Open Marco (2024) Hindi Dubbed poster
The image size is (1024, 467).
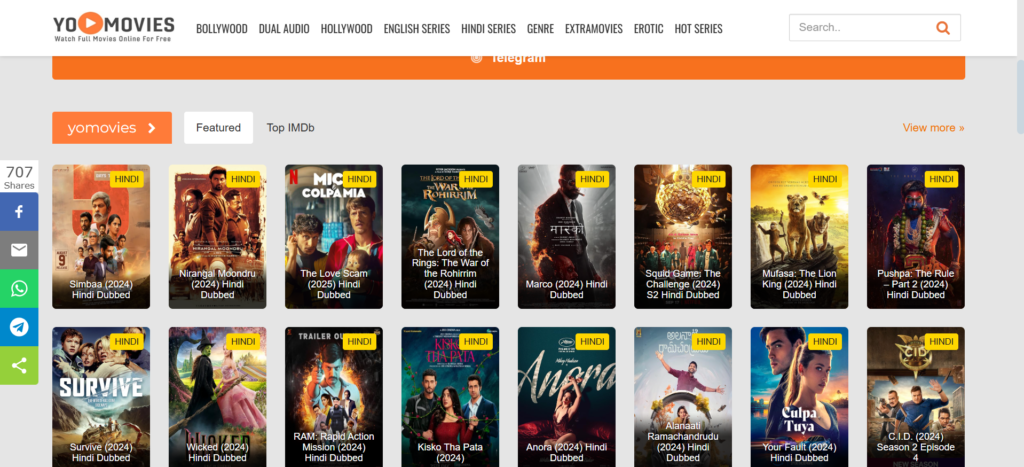click(567, 236)
